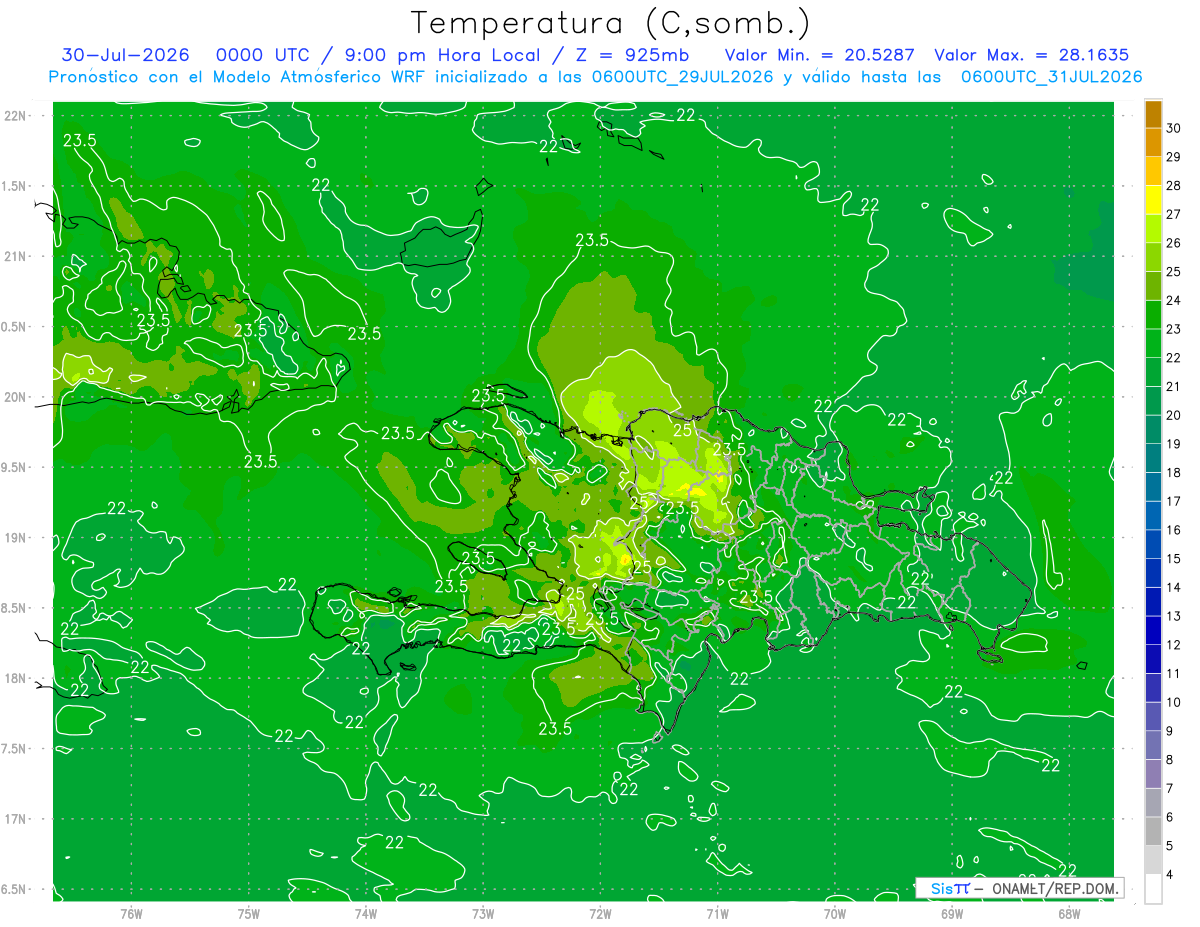The height and width of the screenshot is (927, 1200).
Task: Click the '19N' latitude axis label
Action: pyautogui.click(x=17, y=537)
